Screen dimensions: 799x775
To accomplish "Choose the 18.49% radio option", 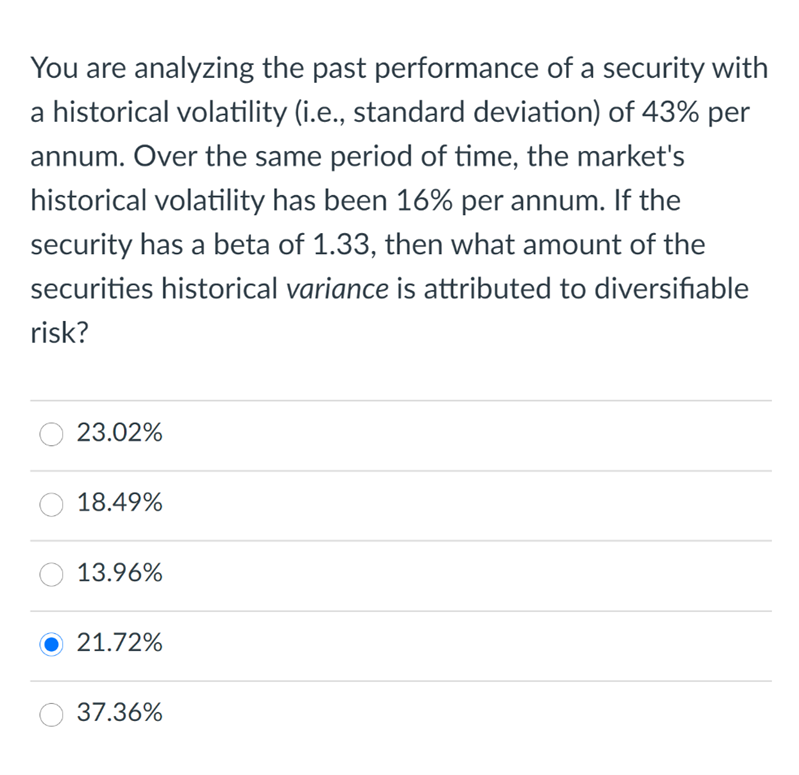I will [51, 504].
